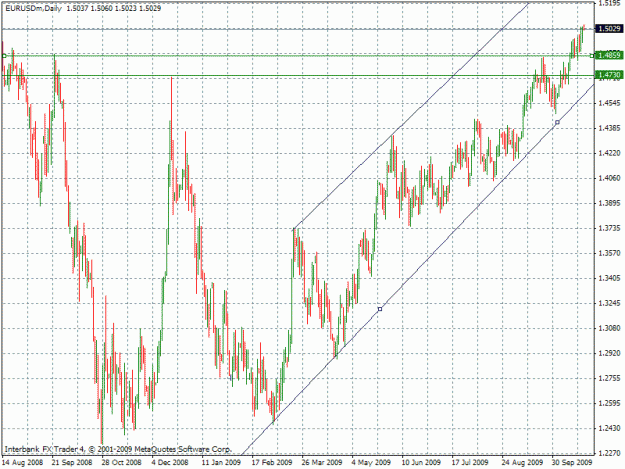Click the EURUSDm,Daily chart title text

(33, 8)
